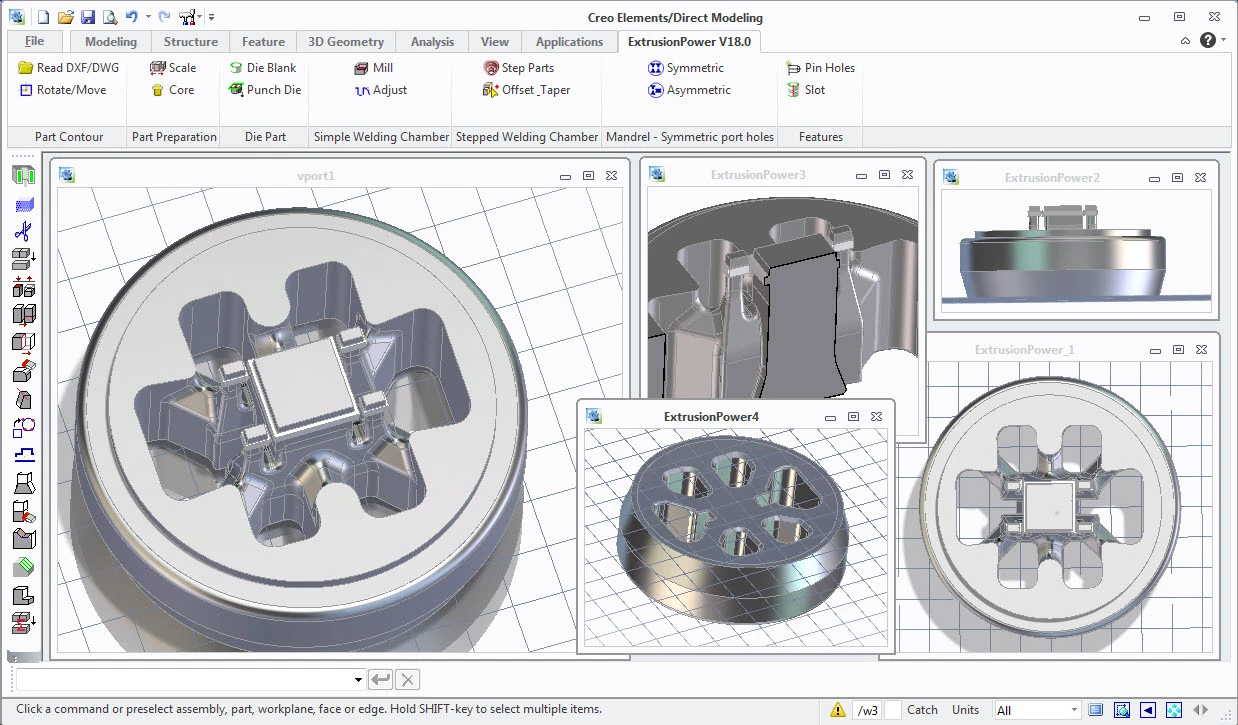Click the list view icon in status bar
This screenshot has width=1238, height=725.
[x=1097, y=710]
